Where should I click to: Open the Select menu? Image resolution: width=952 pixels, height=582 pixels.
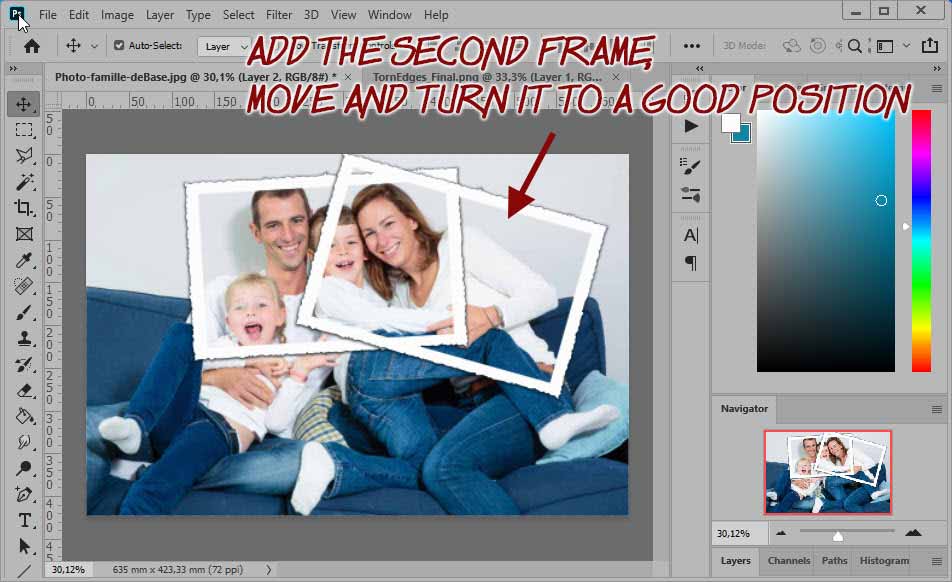coord(238,15)
